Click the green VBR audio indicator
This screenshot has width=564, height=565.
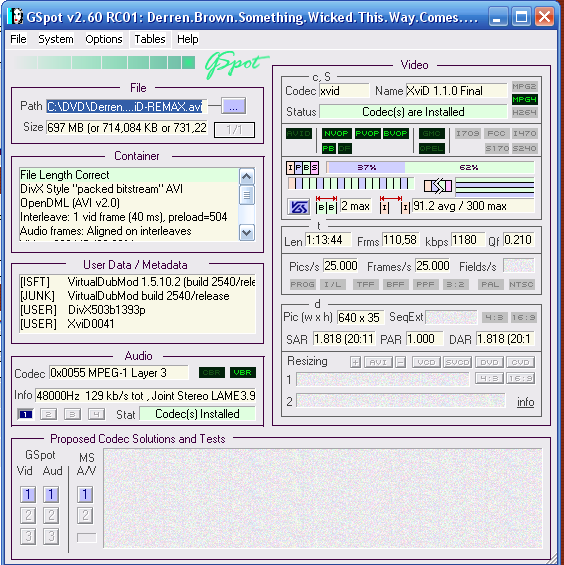coord(243,373)
